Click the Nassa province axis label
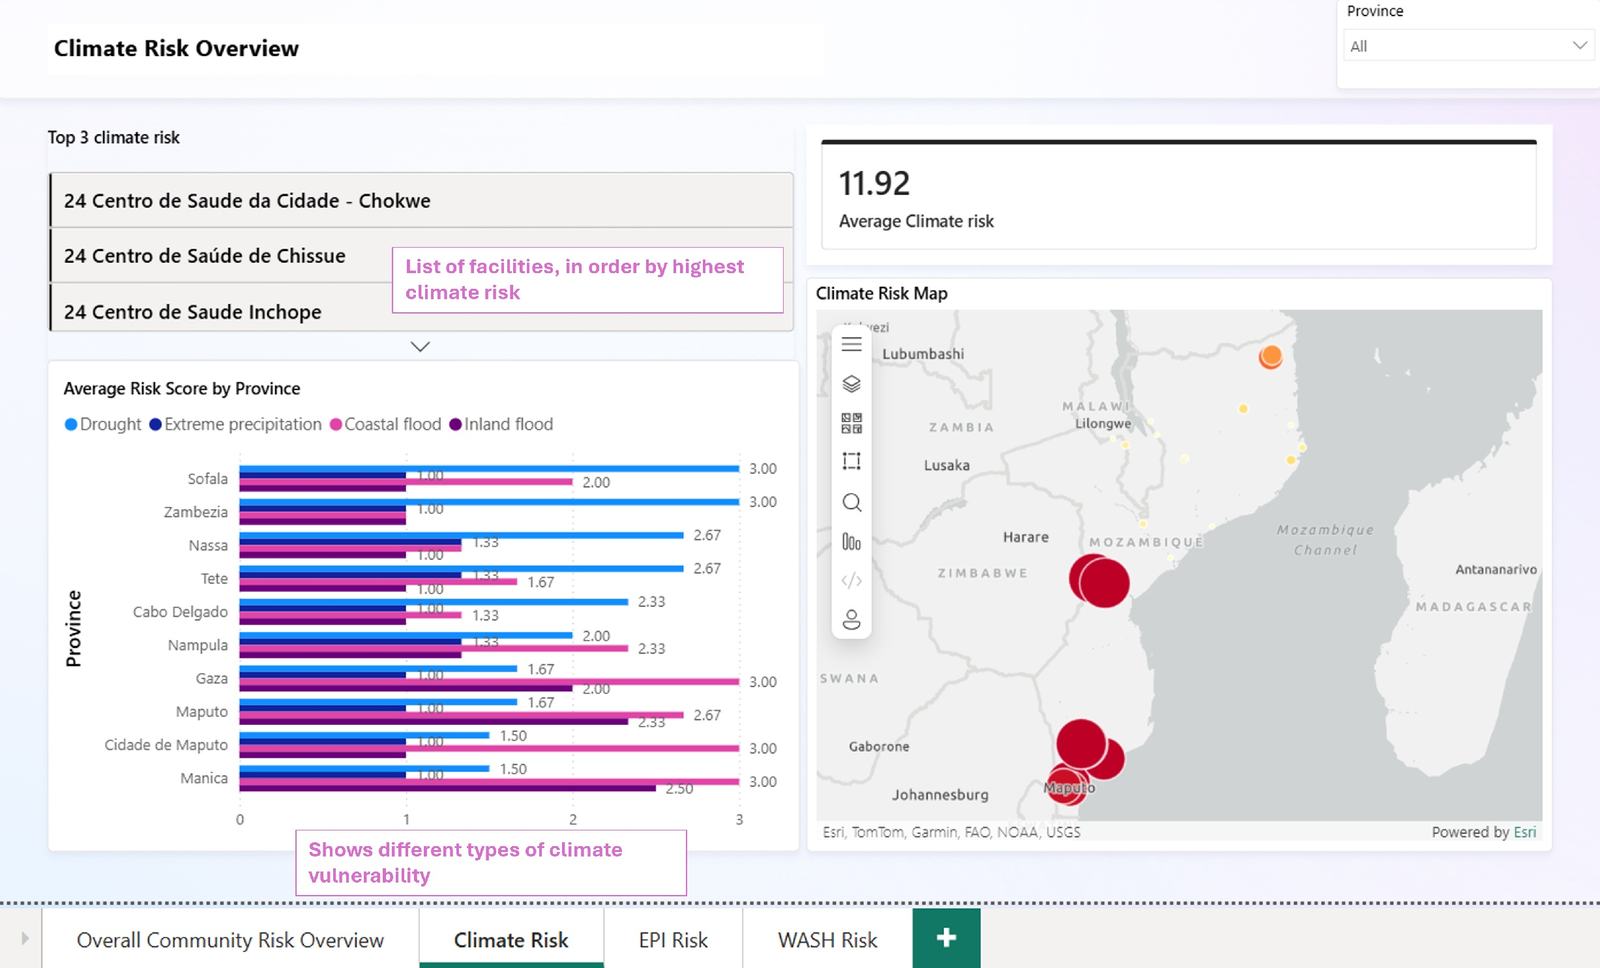The height and width of the screenshot is (968, 1600). click(x=208, y=545)
